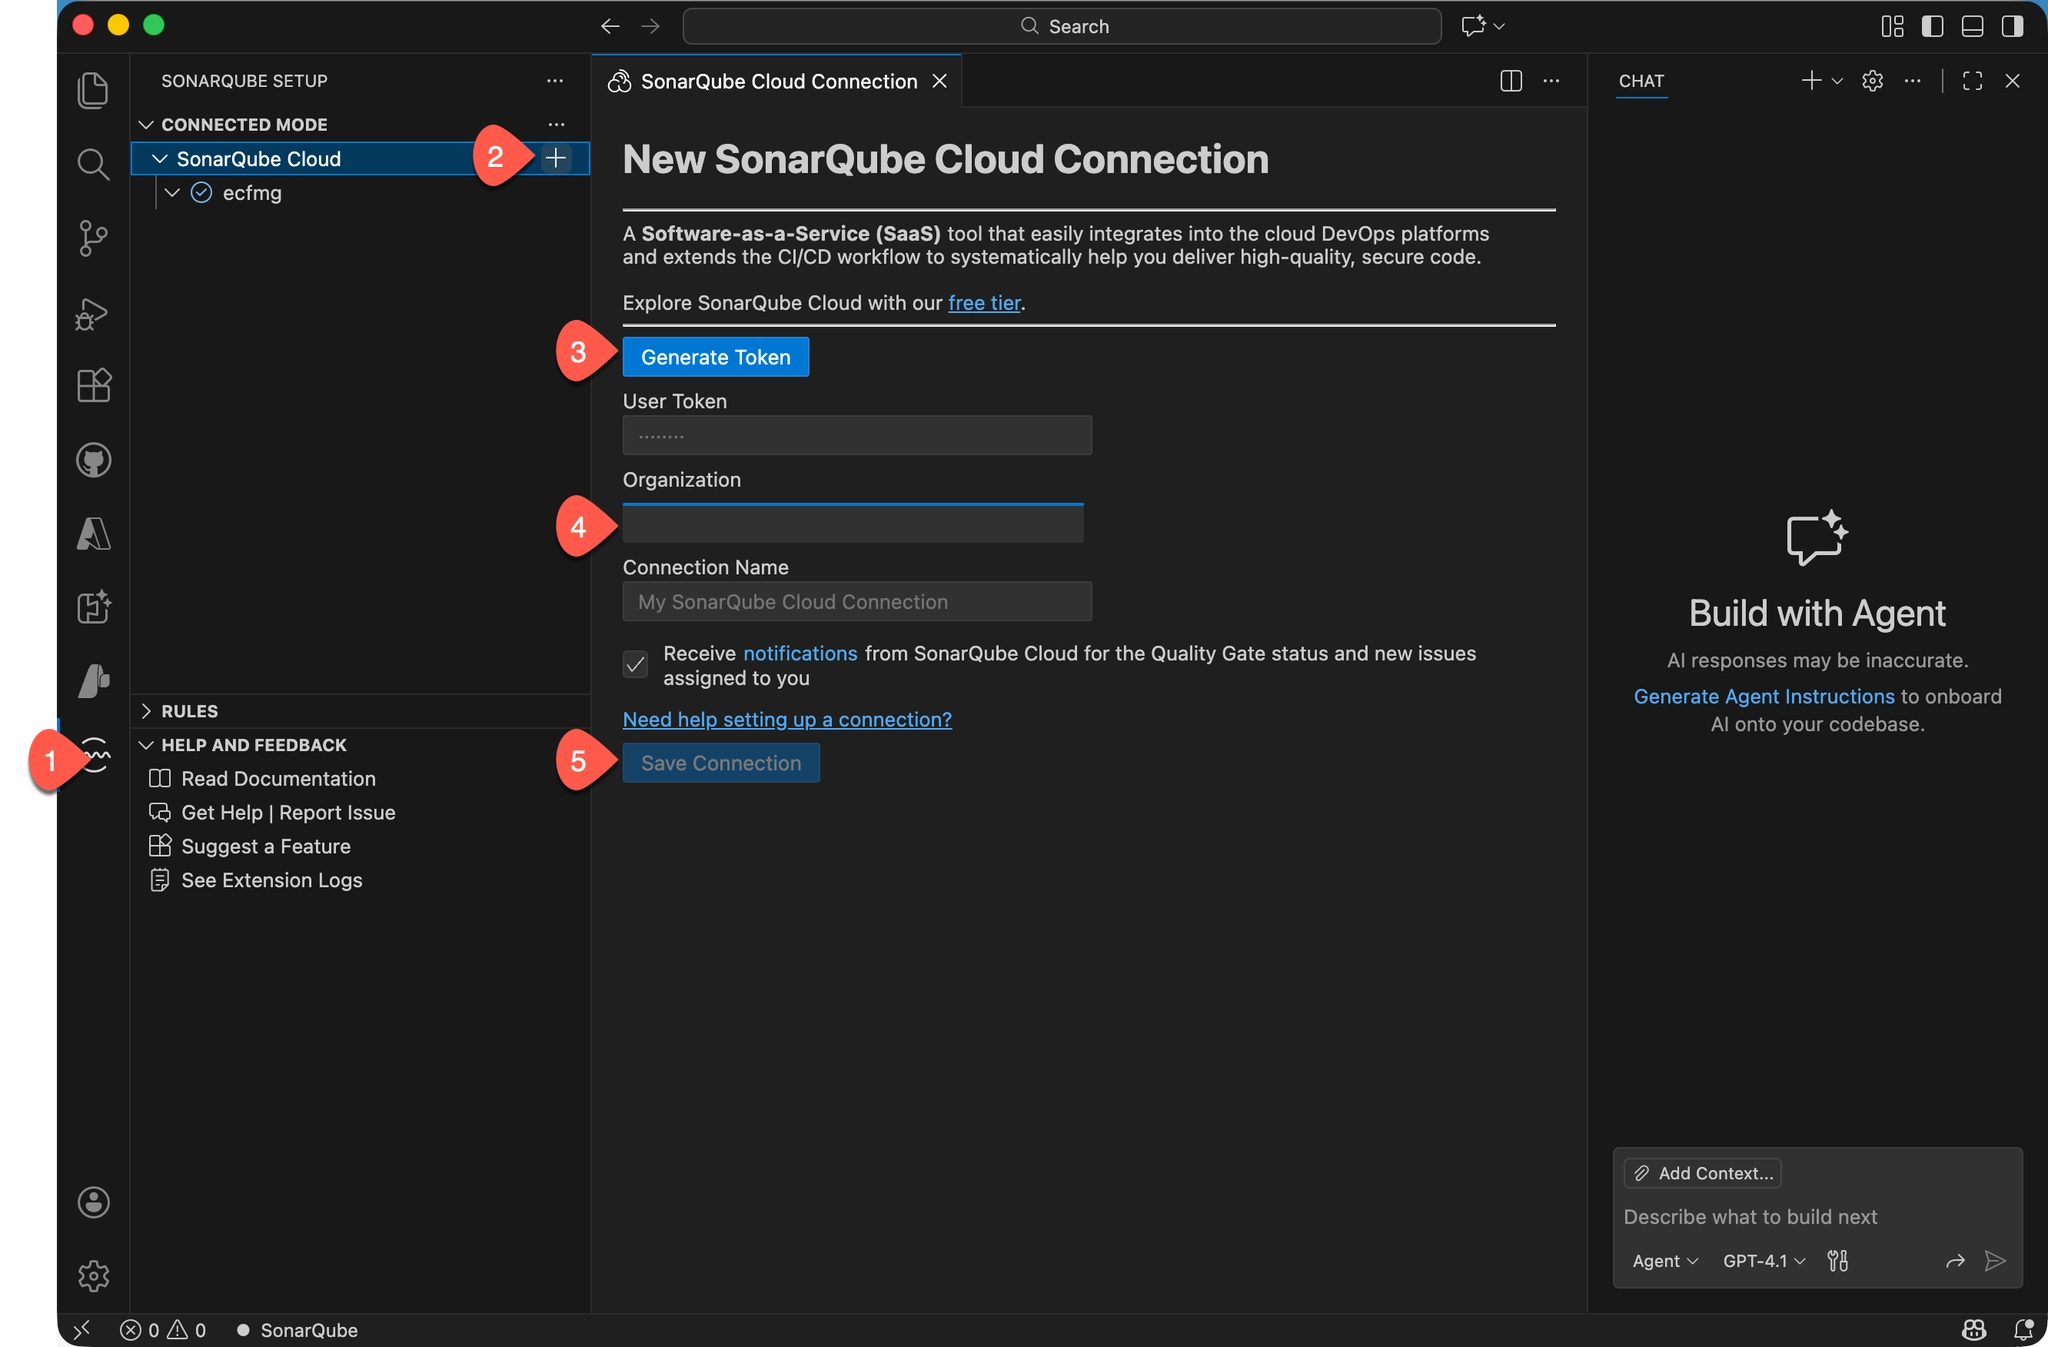Open the connection setup help link
Viewport: 2048px width, 1347px height.
click(787, 719)
